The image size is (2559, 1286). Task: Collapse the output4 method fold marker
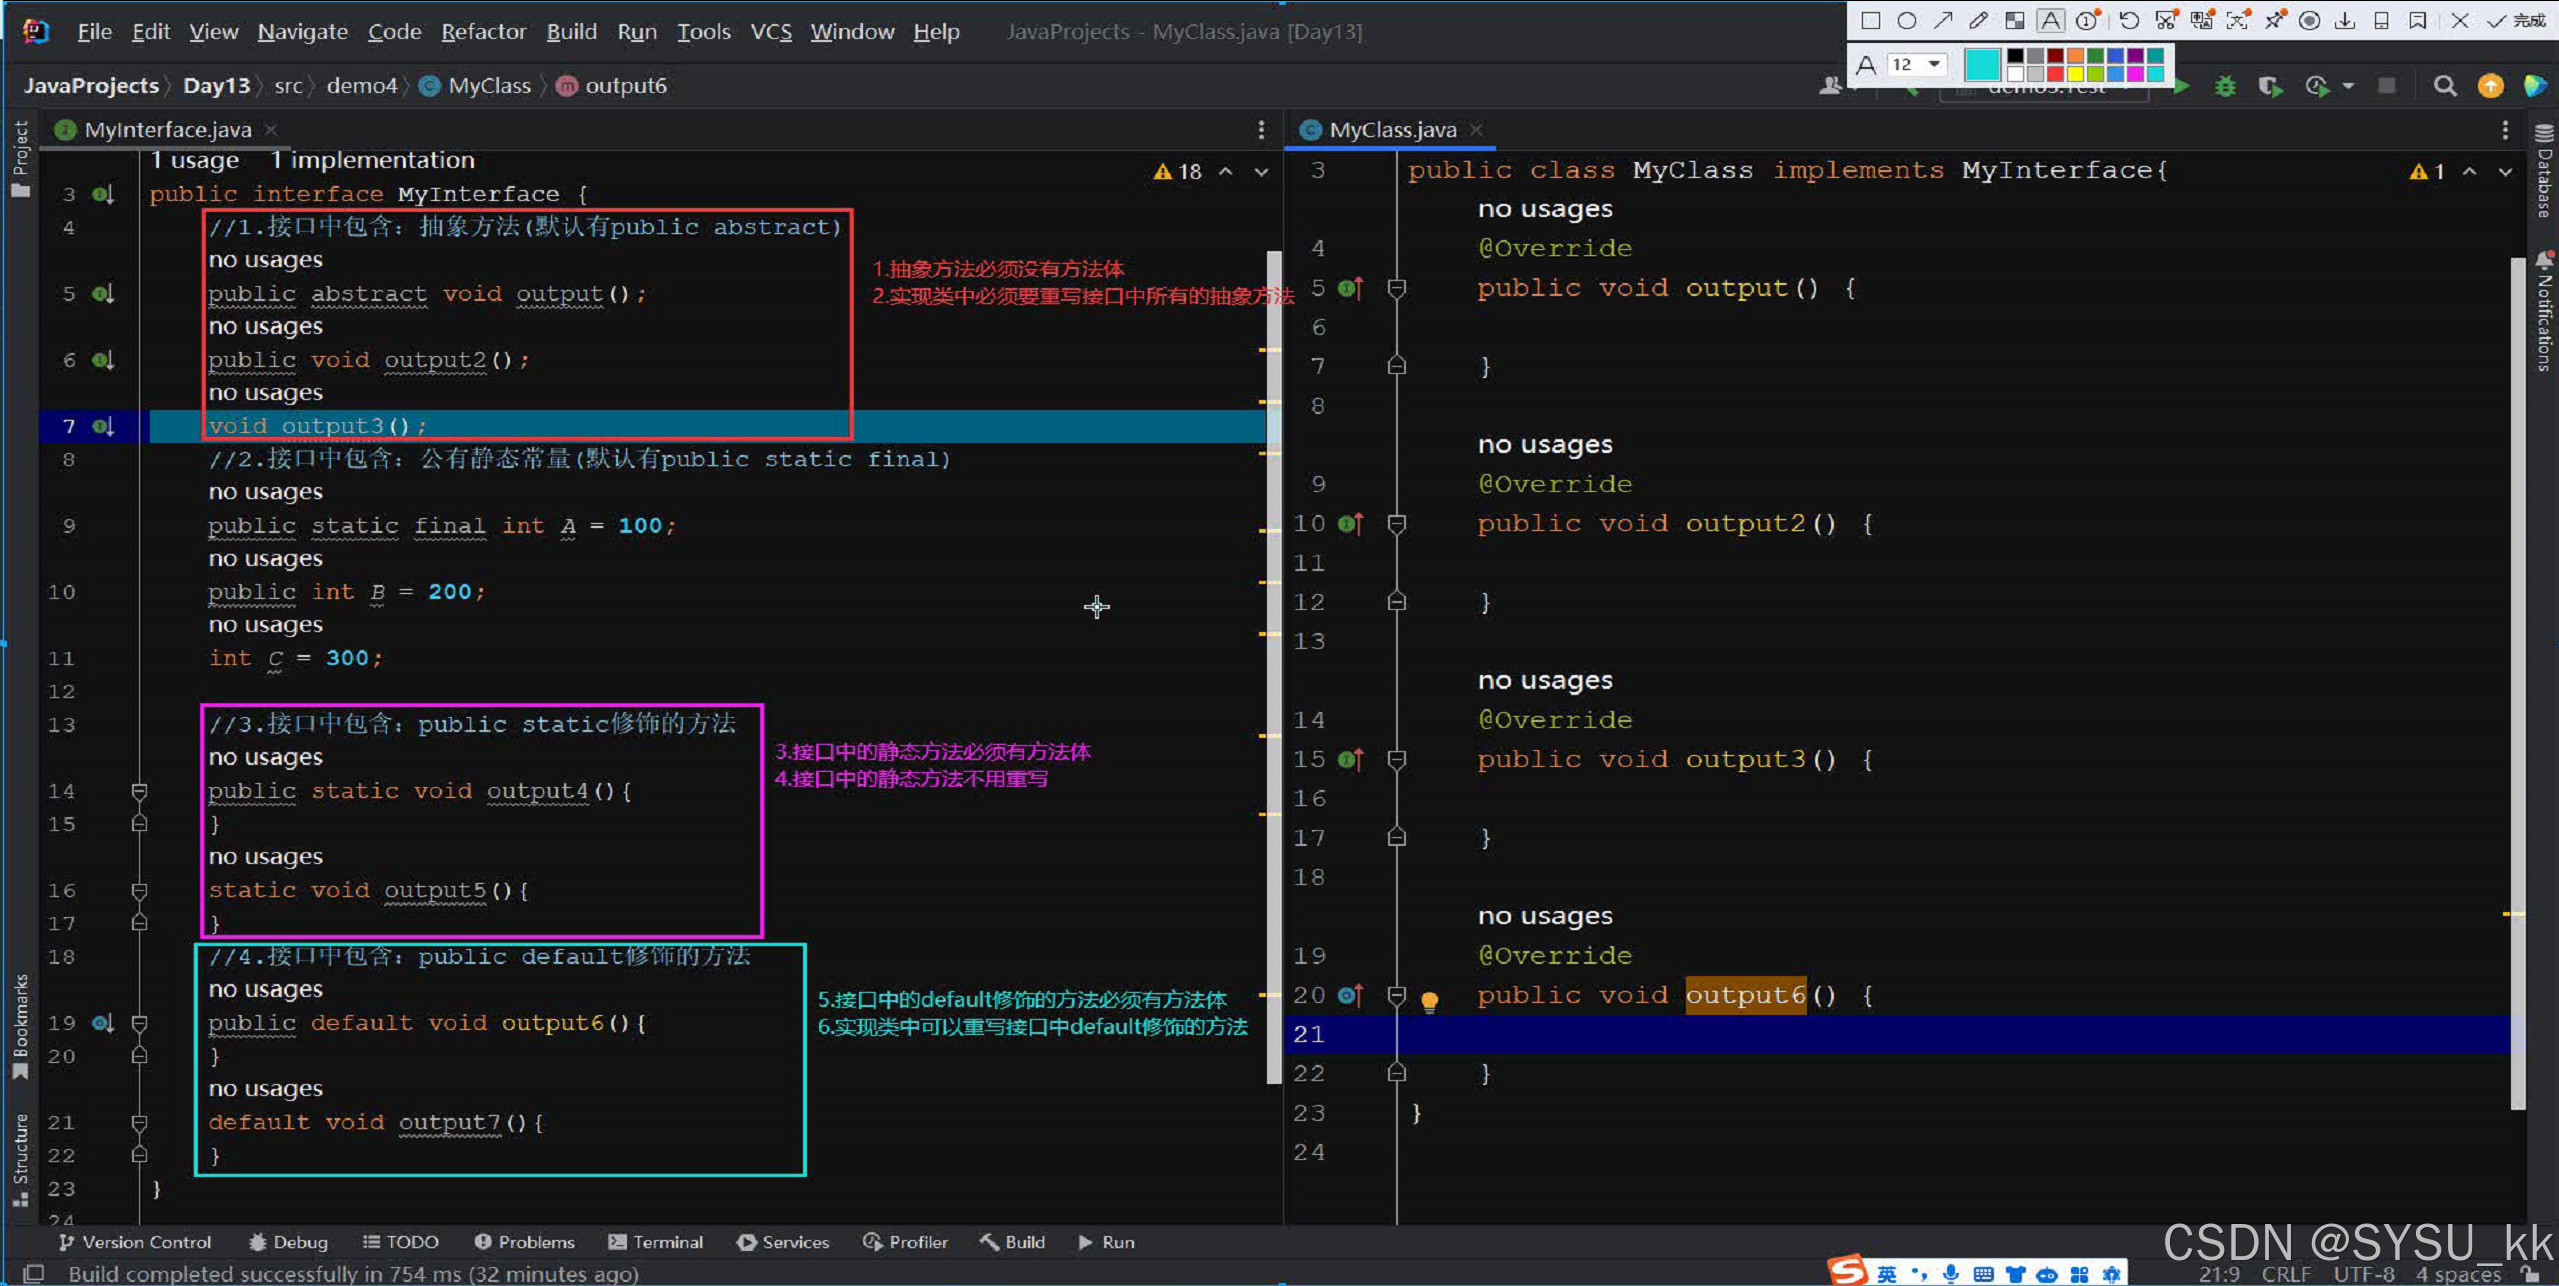pyautogui.click(x=140, y=791)
